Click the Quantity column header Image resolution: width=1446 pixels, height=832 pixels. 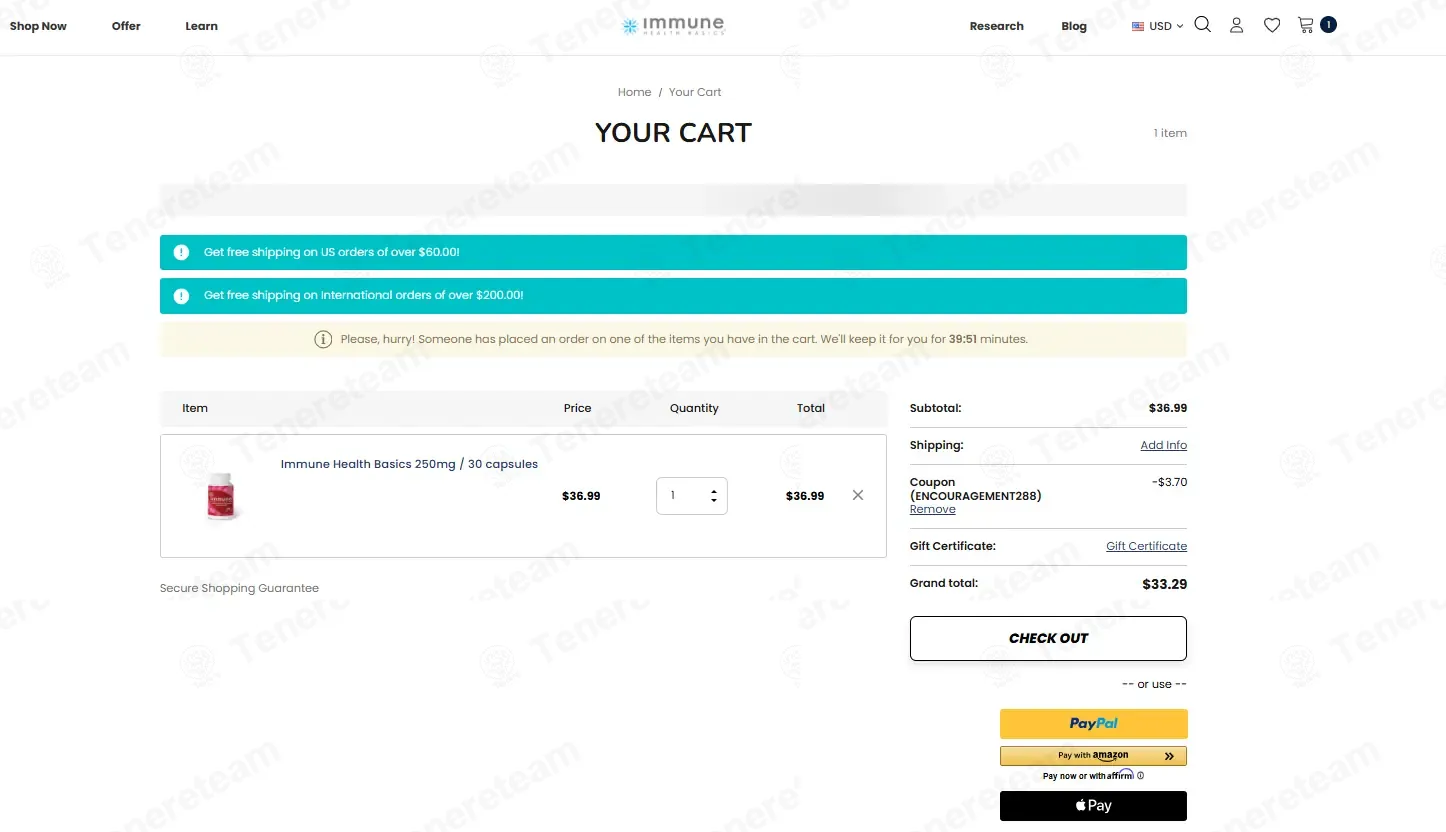coord(694,408)
